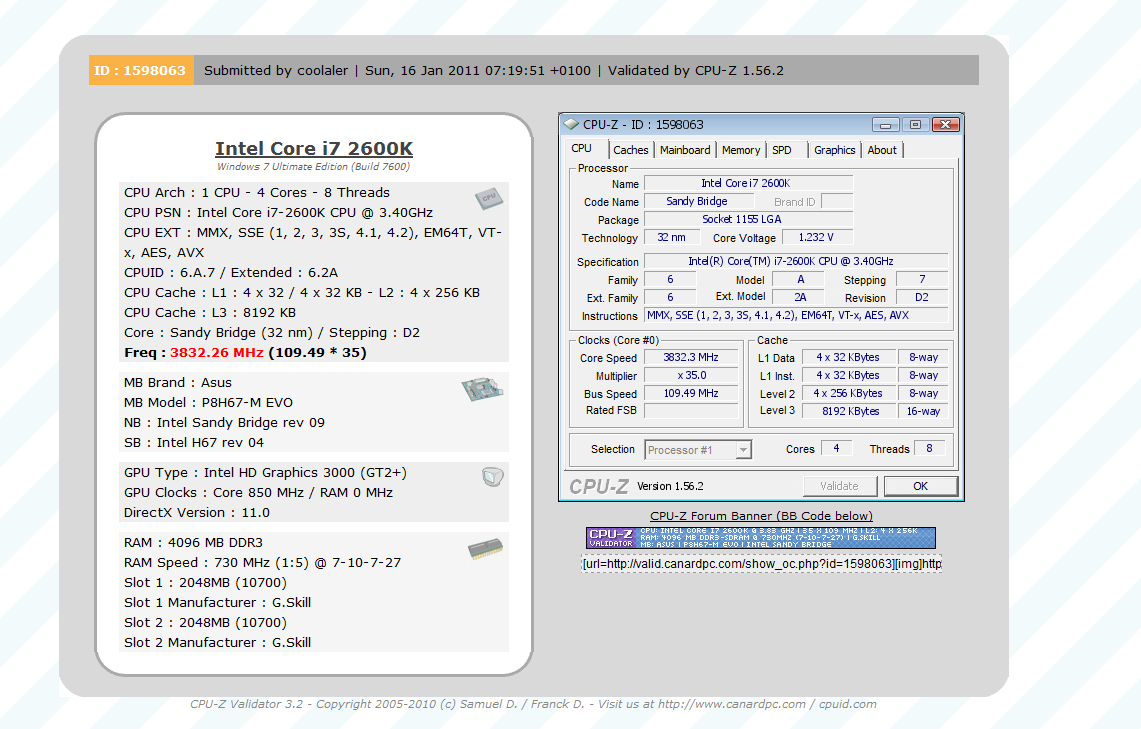1141x729 pixels.
Task: Select the CPU tab
Action: pyautogui.click(x=582, y=148)
